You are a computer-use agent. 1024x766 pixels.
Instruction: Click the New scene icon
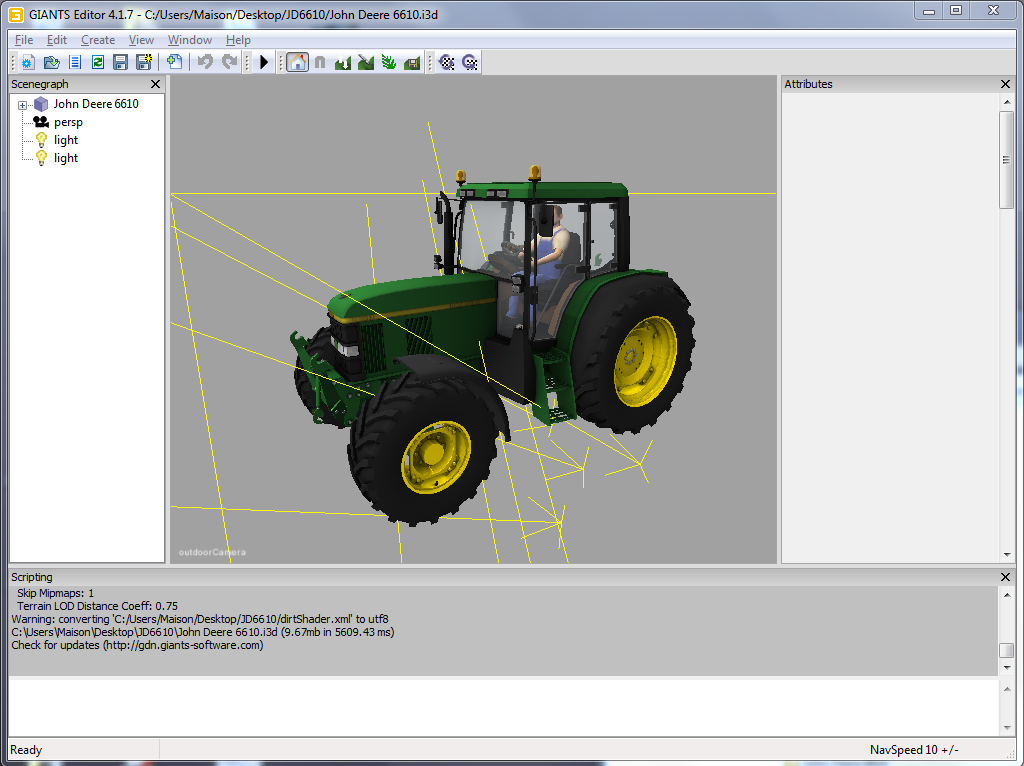27,63
